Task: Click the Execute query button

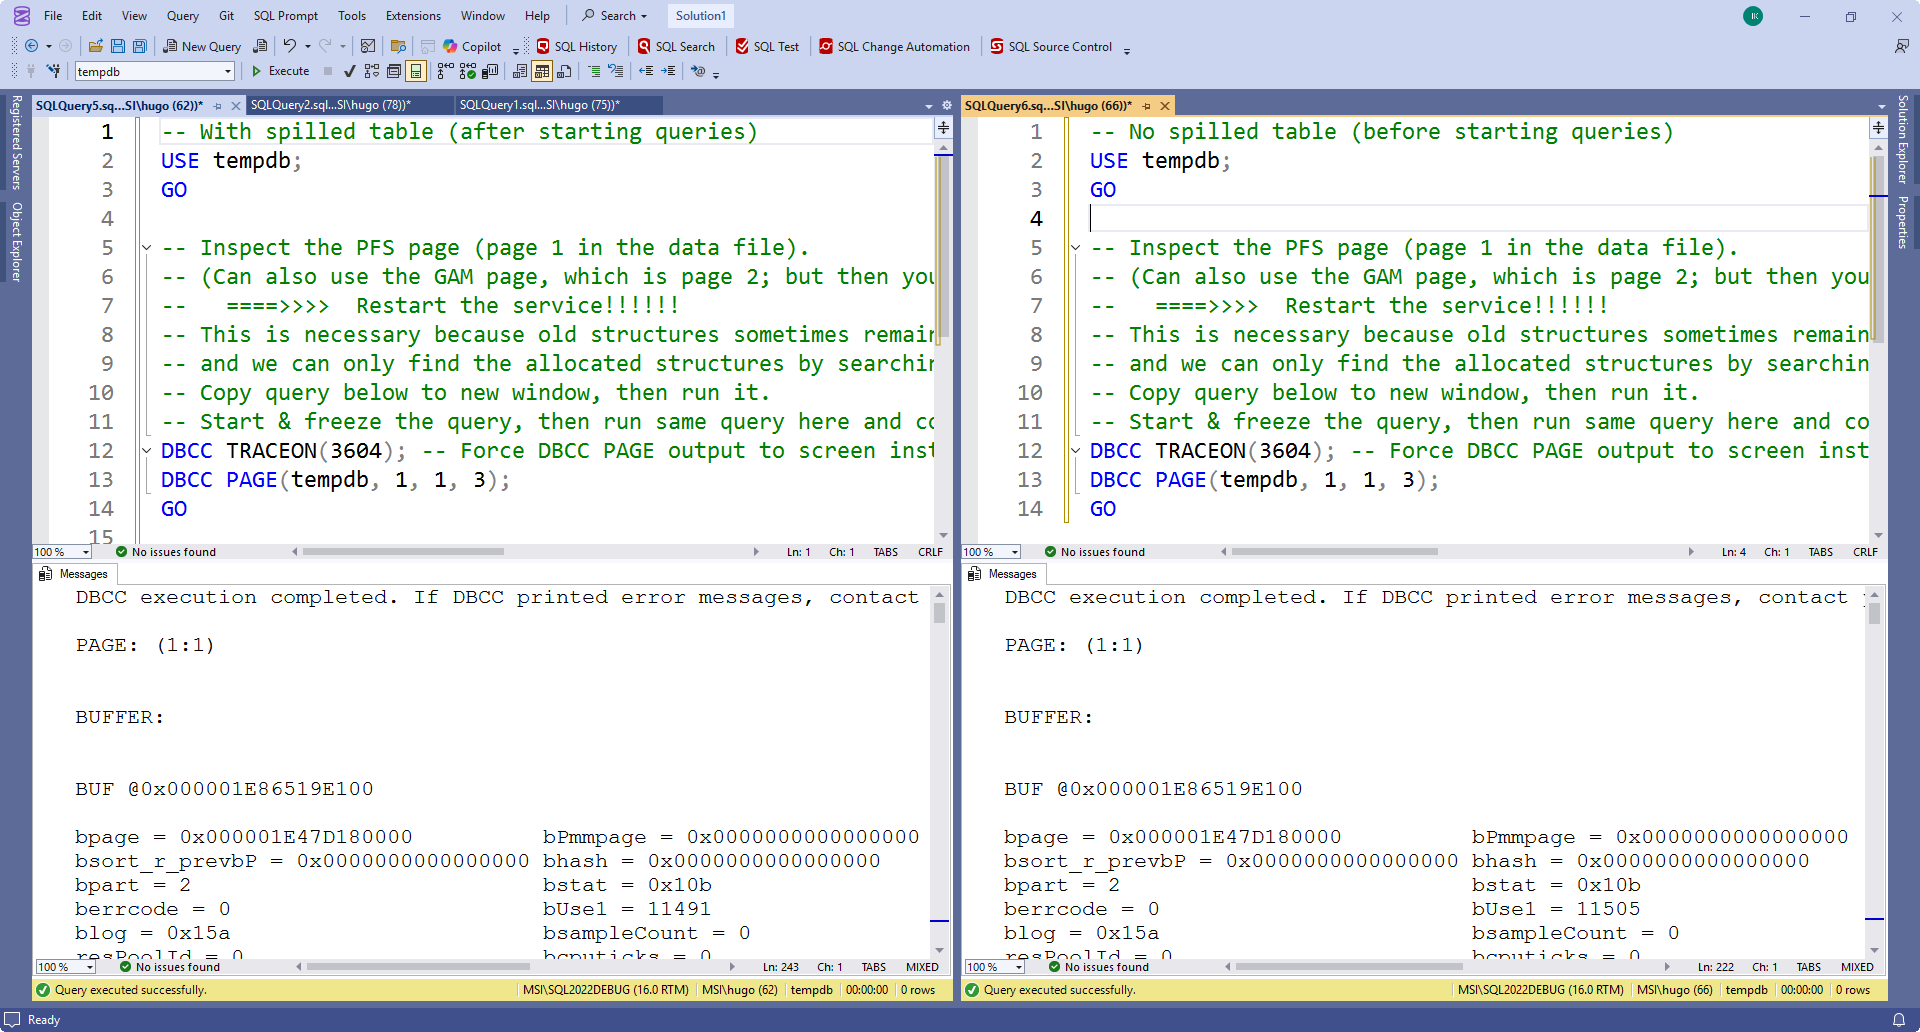Action: coord(280,71)
